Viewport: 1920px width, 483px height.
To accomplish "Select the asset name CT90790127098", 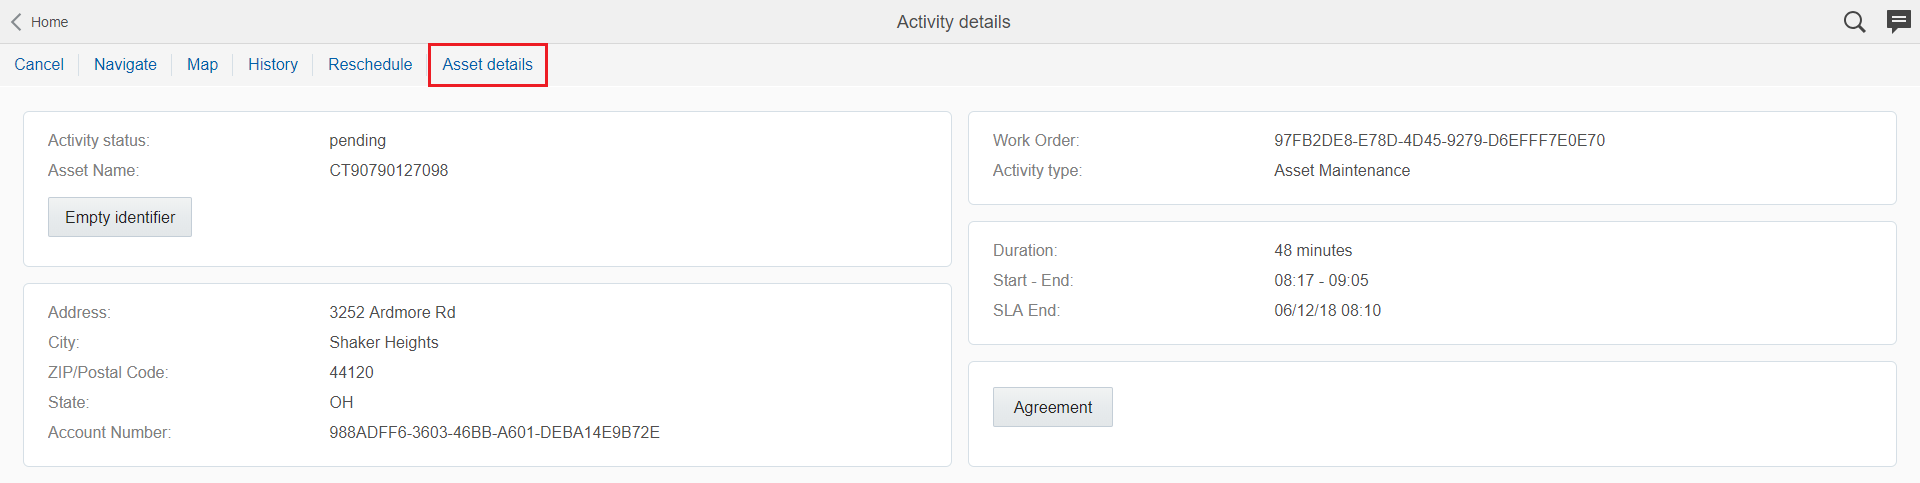I will tap(388, 171).
